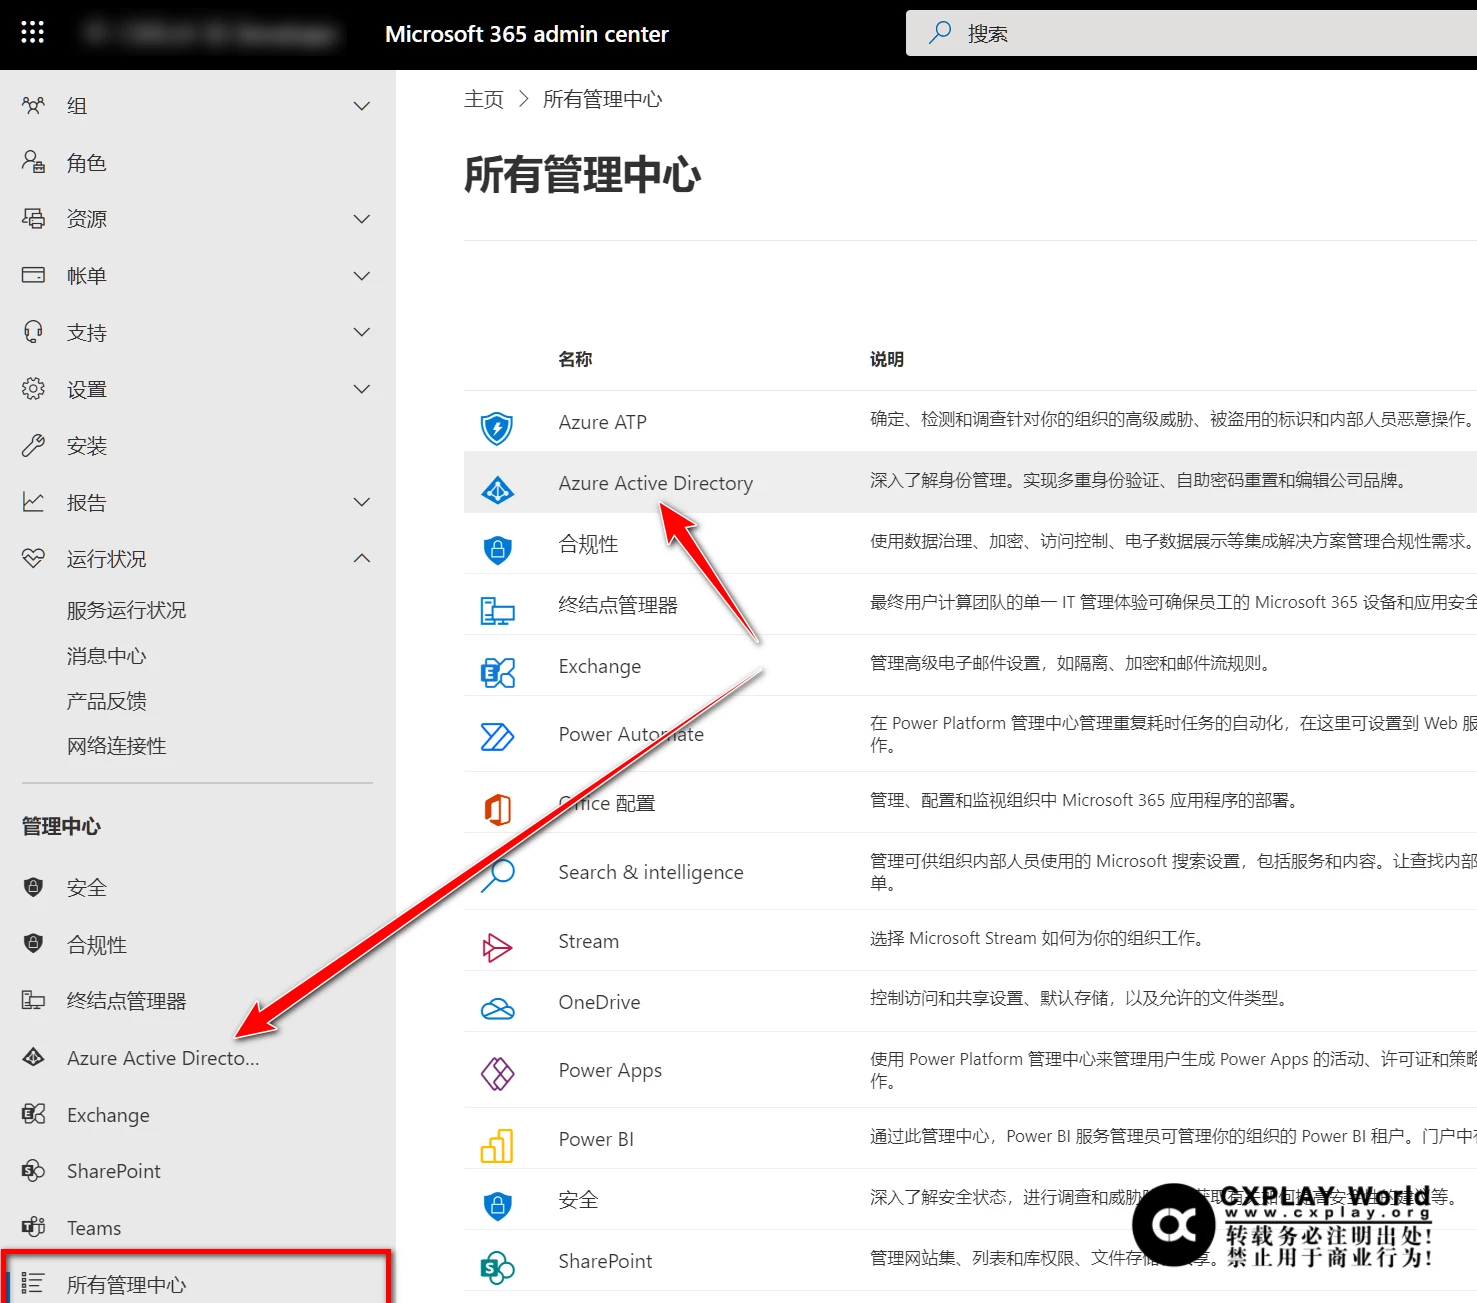The image size is (1477, 1303).
Task: Click the Office 配置 icon in table
Action: [x=497, y=809]
